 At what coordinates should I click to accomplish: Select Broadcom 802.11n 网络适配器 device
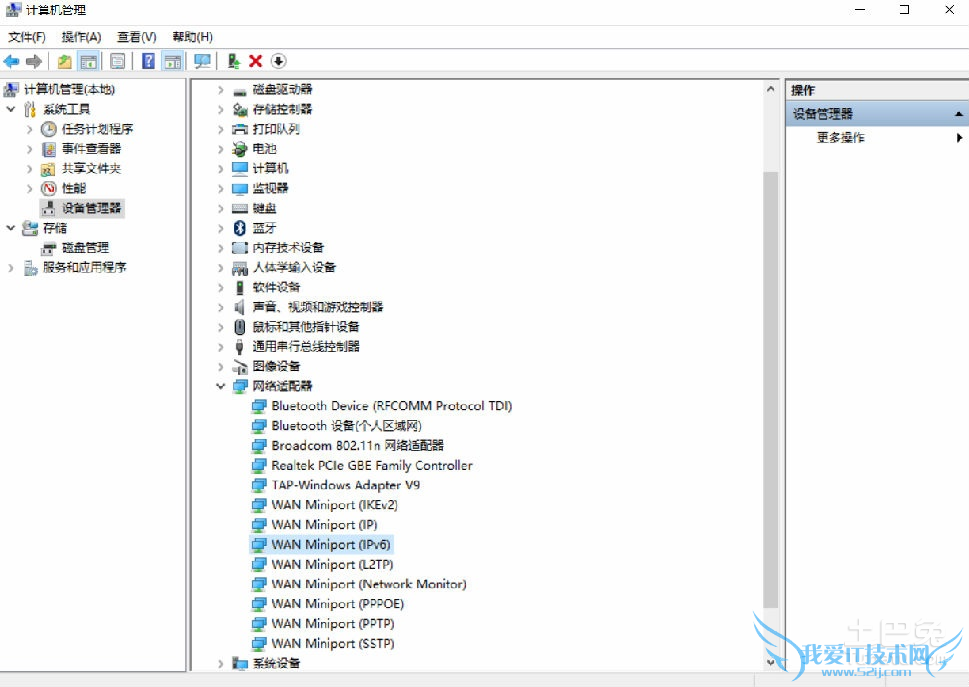click(357, 445)
